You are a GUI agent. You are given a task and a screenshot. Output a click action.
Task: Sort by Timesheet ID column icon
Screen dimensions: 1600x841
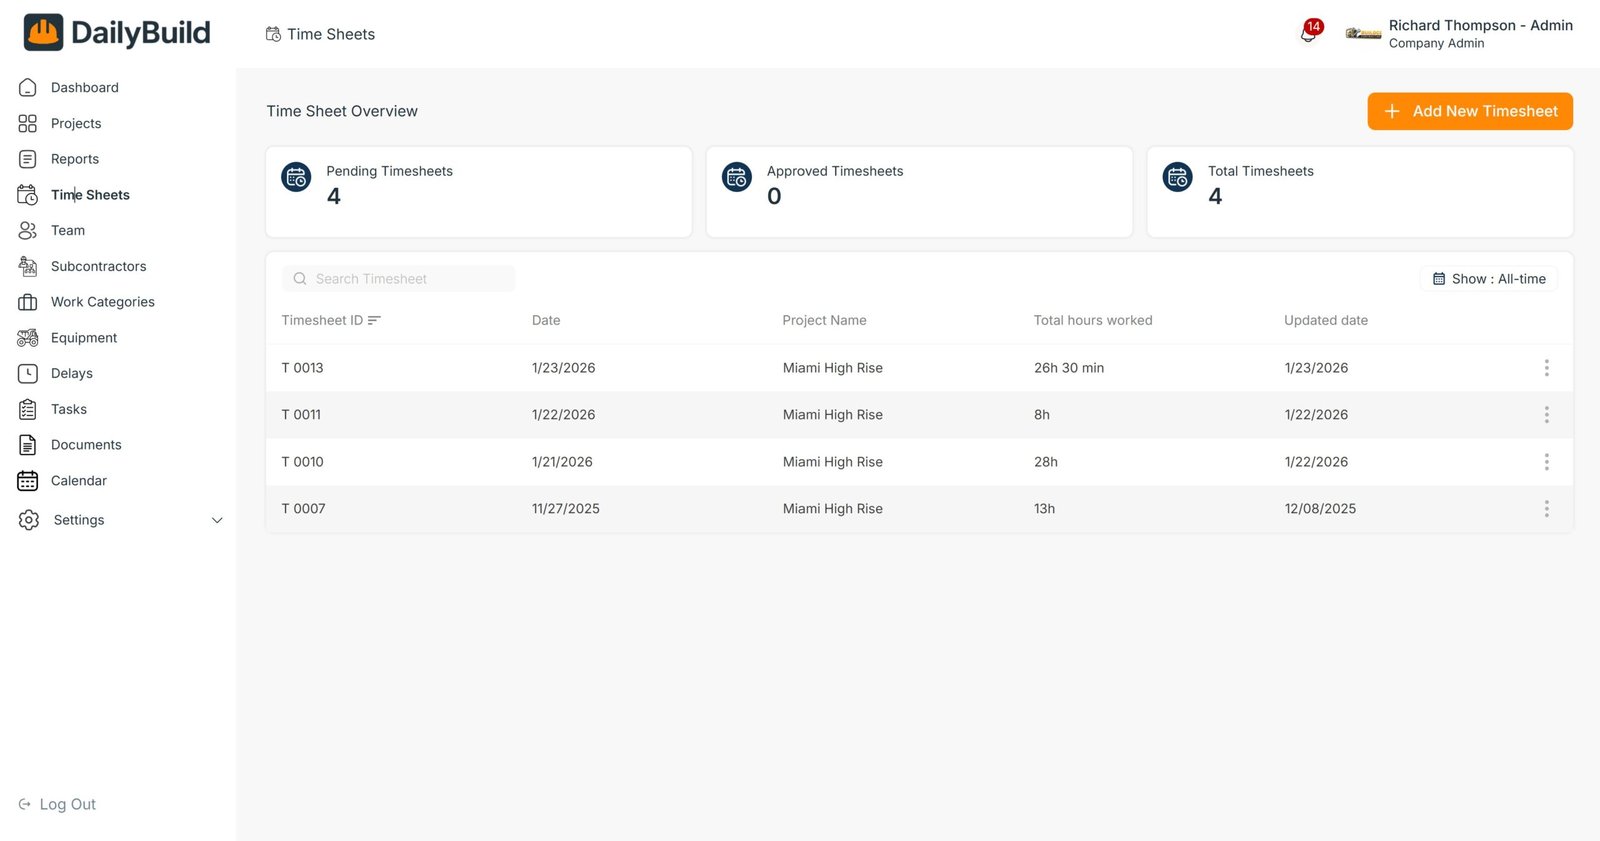374,321
